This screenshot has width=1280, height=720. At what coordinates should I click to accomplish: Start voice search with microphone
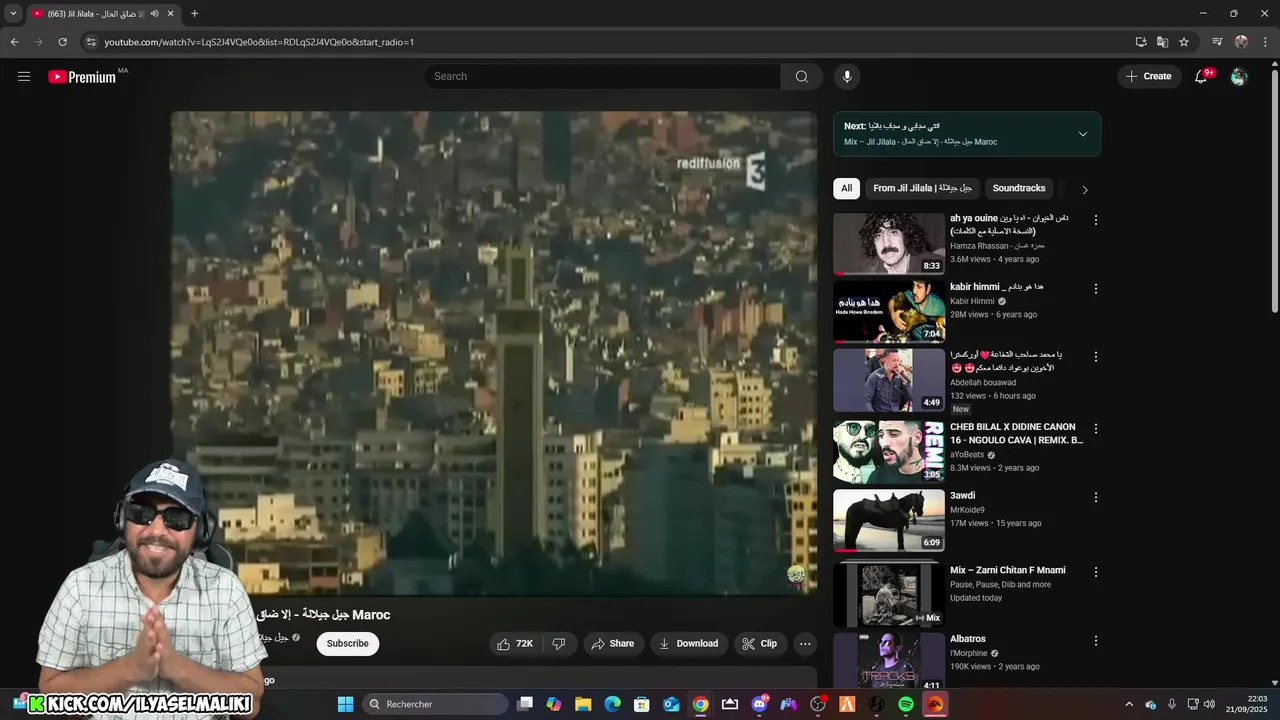coord(847,76)
